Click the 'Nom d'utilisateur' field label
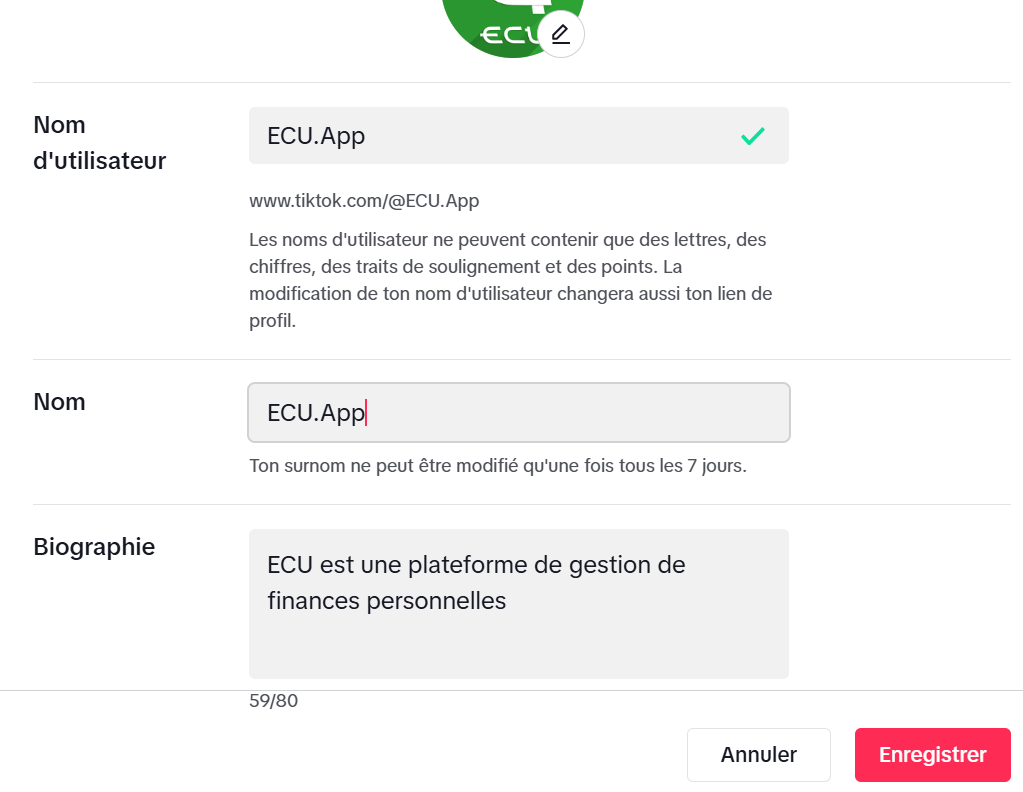Screen dimensions: 1023x792 point(100,143)
